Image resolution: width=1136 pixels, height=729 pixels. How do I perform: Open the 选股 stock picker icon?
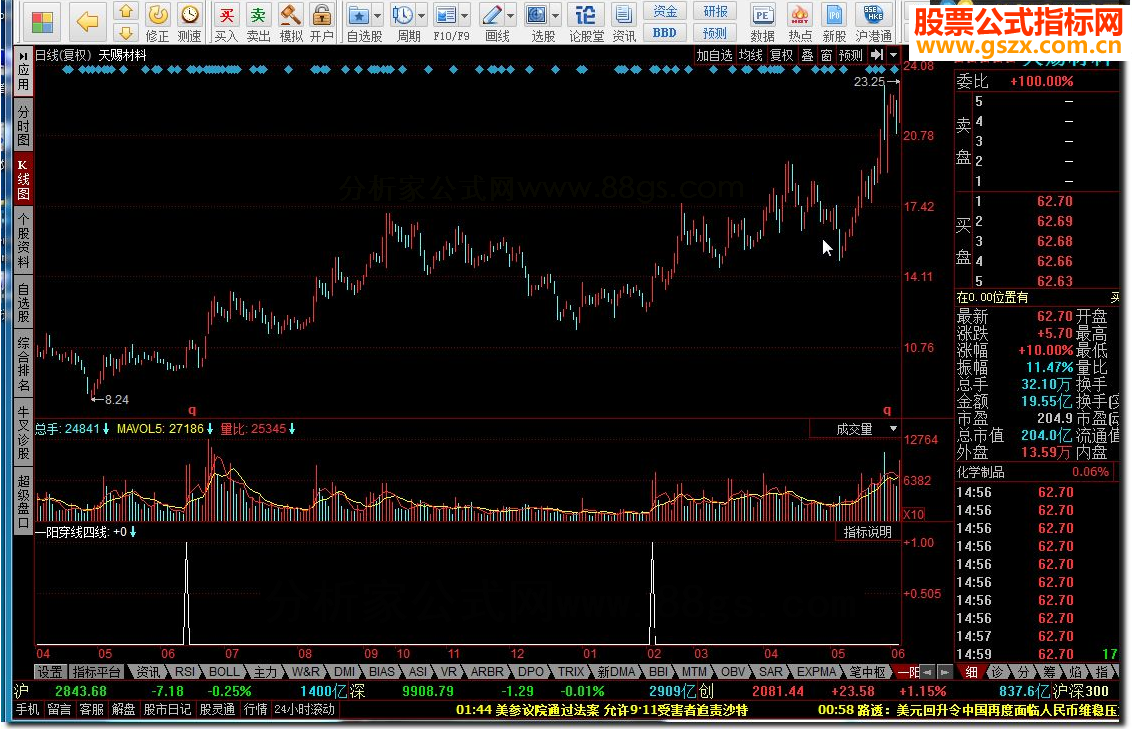tap(537, 15)
